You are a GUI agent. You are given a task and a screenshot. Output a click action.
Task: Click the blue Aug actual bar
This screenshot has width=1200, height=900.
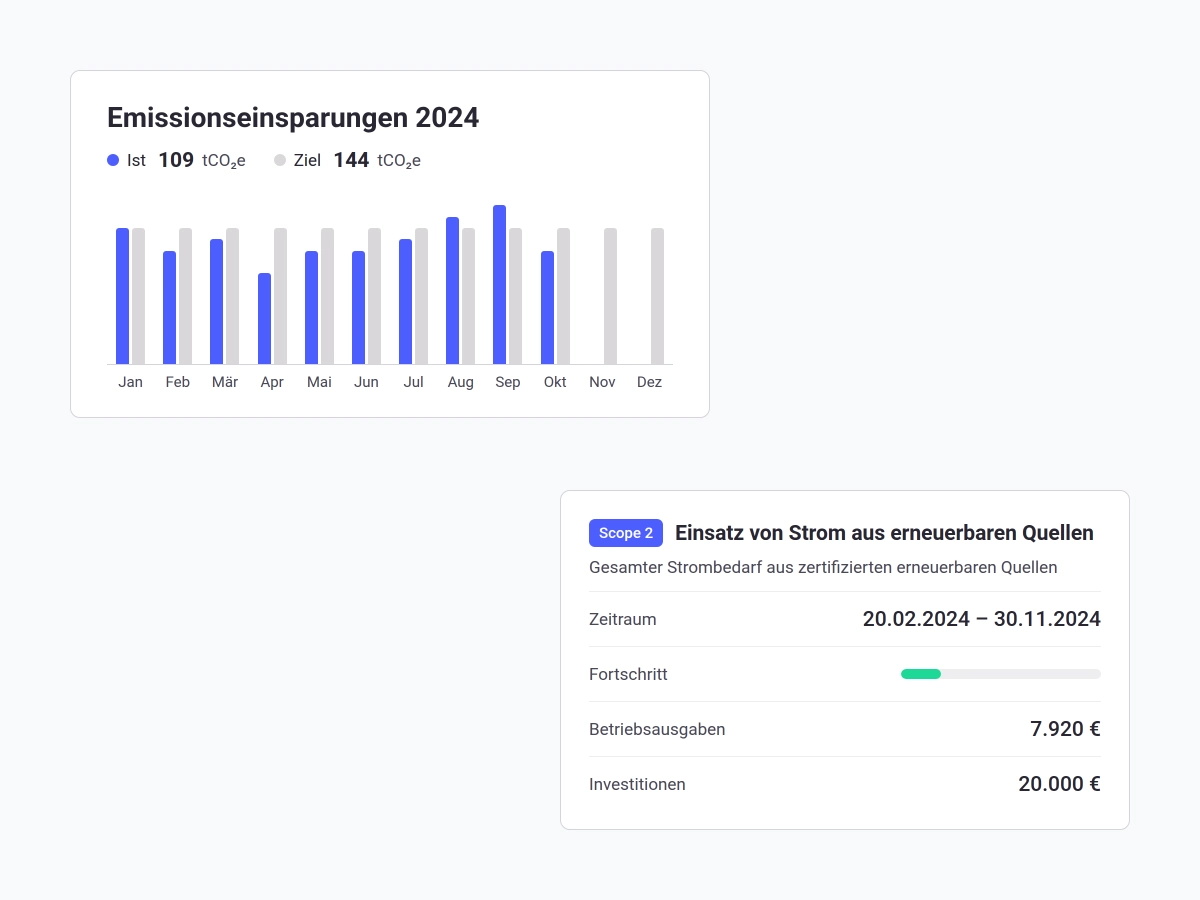452,291
